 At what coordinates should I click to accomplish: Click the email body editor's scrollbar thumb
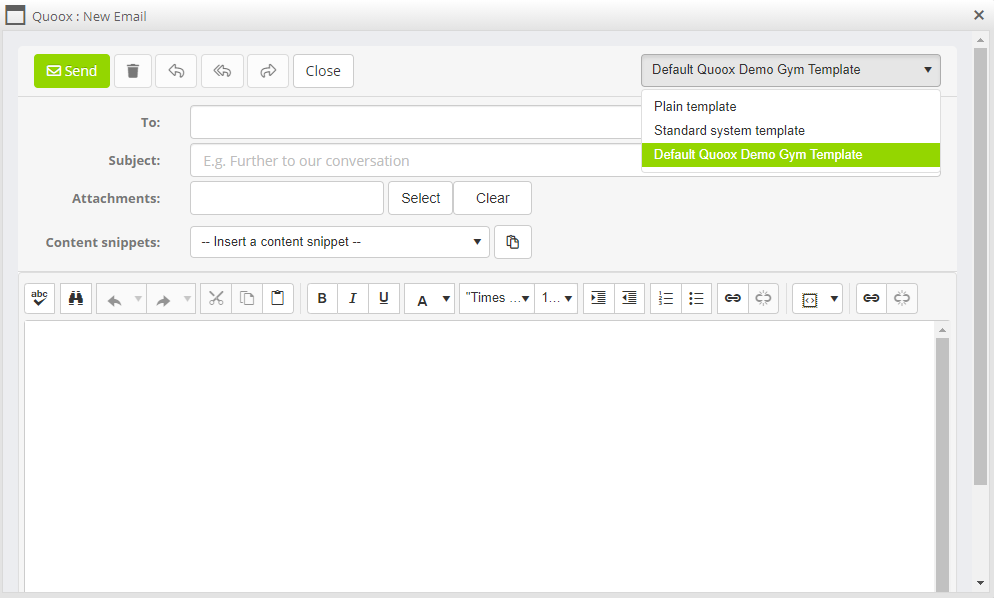point(942,465)
